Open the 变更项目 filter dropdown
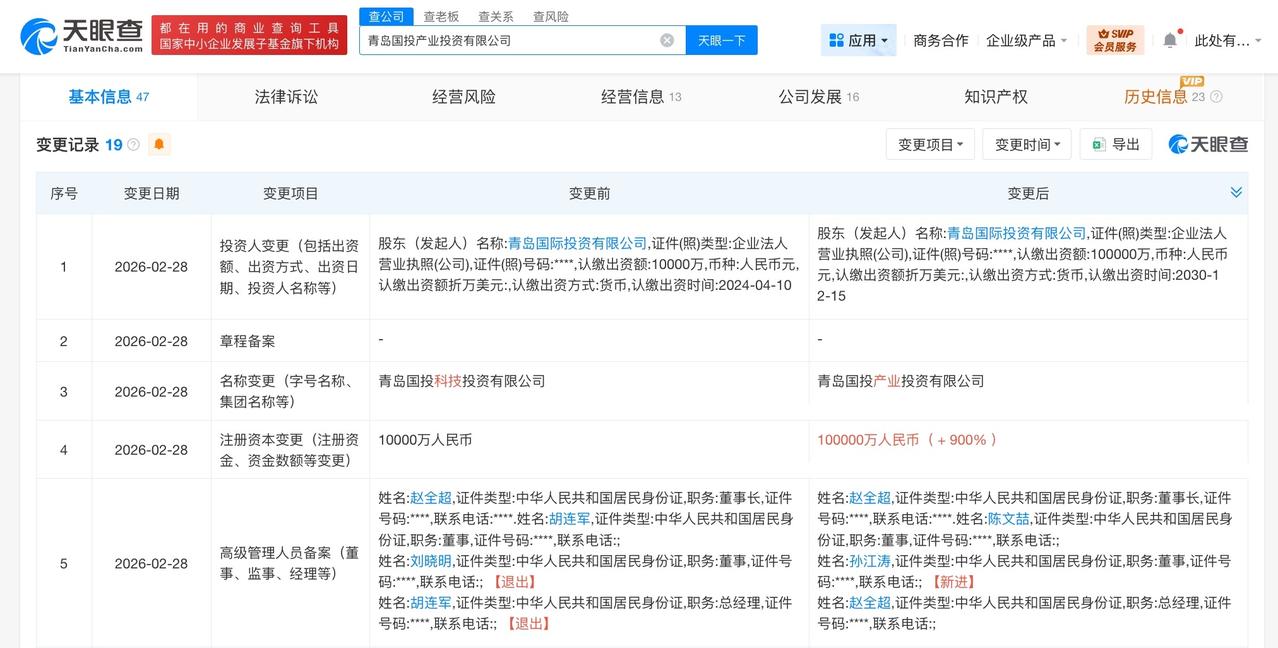 [931, 144]
